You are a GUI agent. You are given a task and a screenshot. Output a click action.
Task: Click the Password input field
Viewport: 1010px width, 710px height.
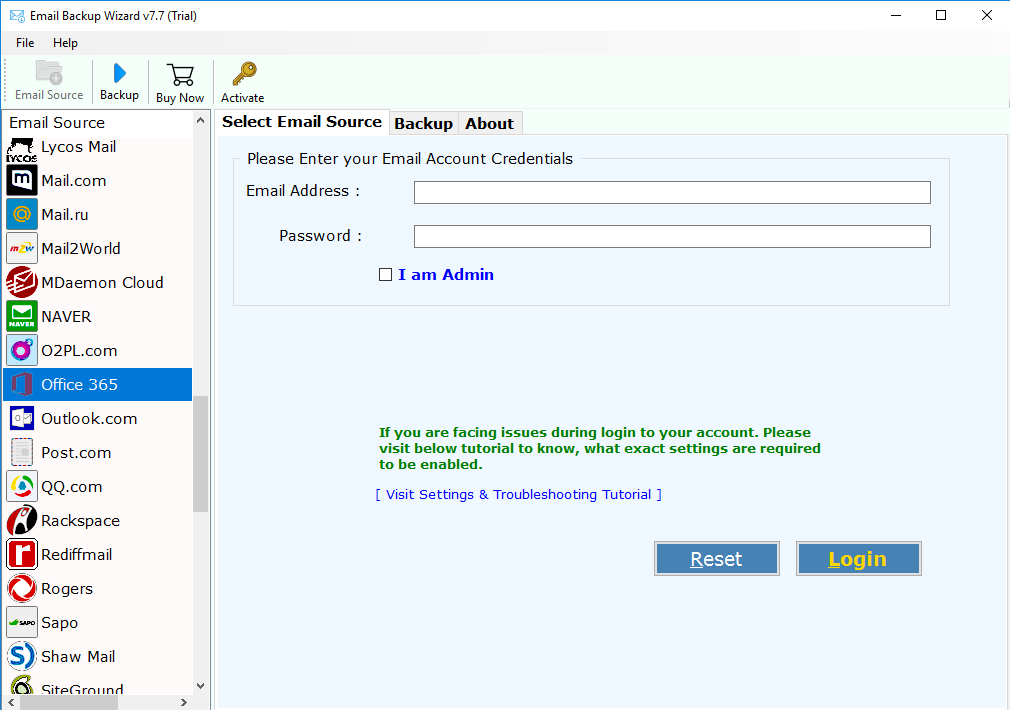[672, 236]
